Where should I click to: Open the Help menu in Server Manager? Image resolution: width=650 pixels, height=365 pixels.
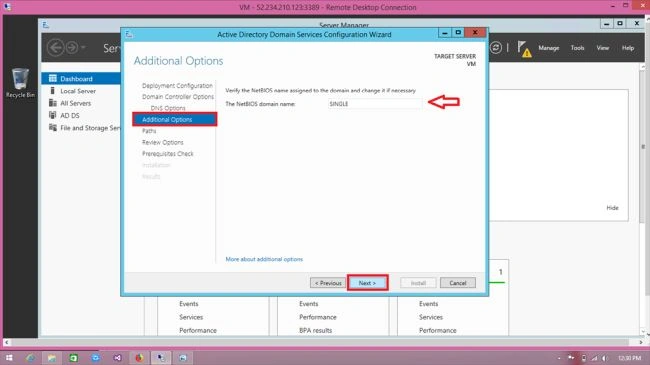click(x=628, y=48)
